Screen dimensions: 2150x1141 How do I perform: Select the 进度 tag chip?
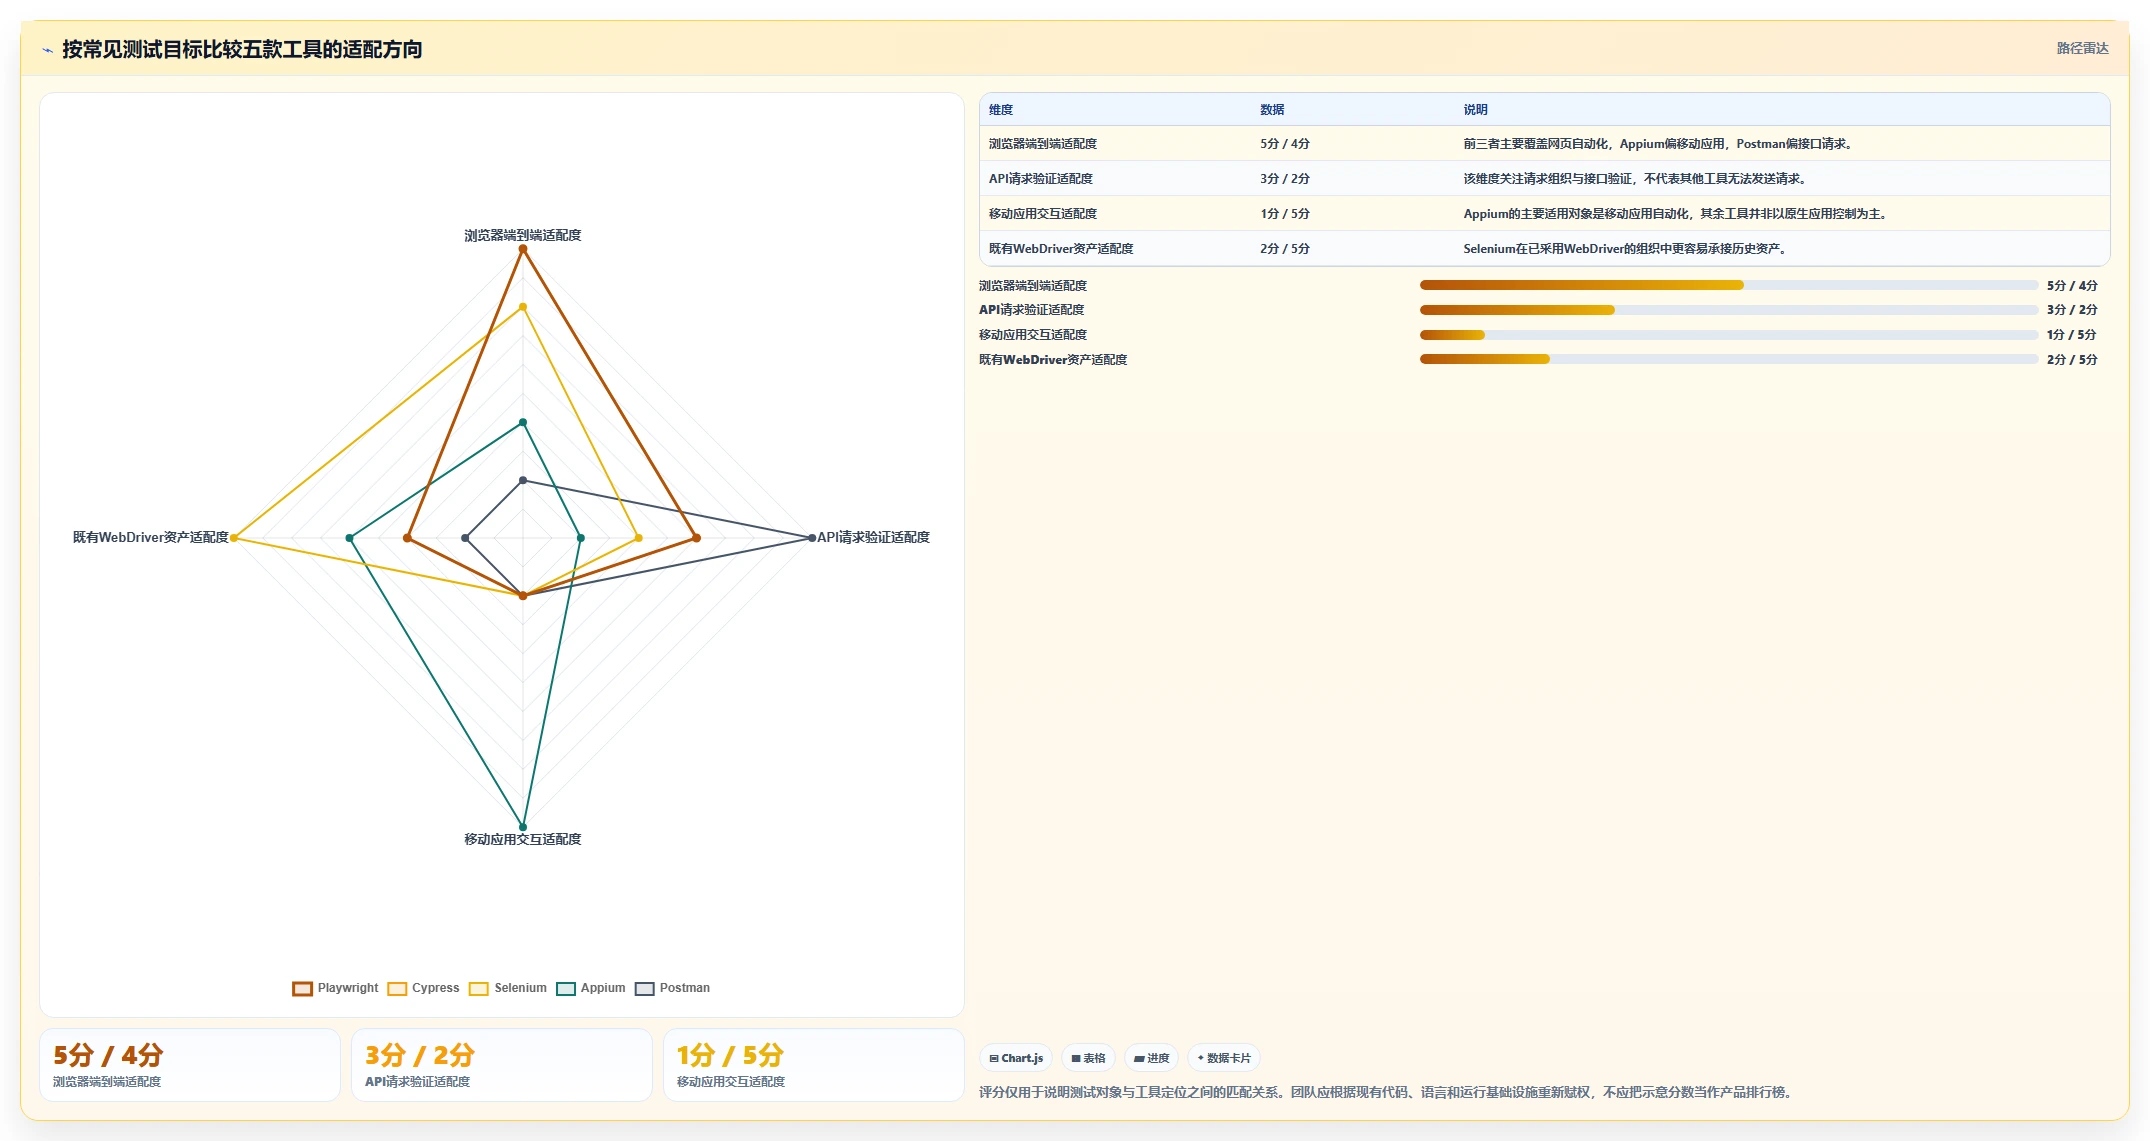point(1152,1058)
